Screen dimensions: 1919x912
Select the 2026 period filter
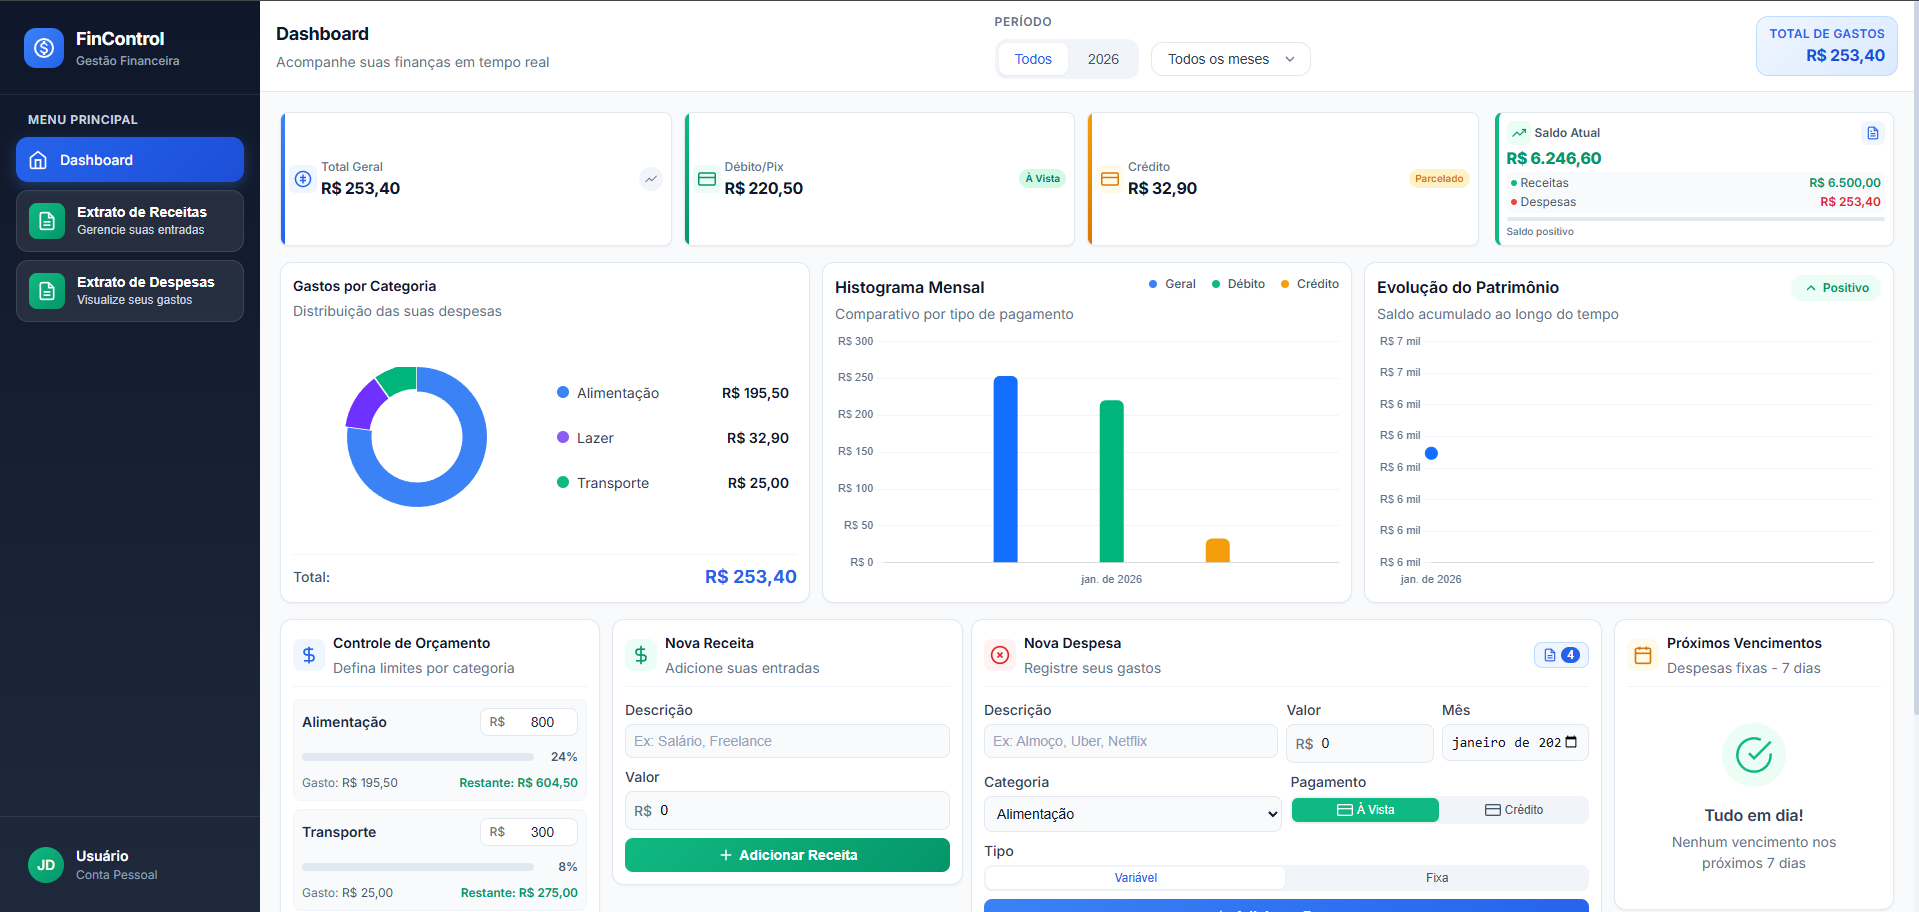(1103, 59)
